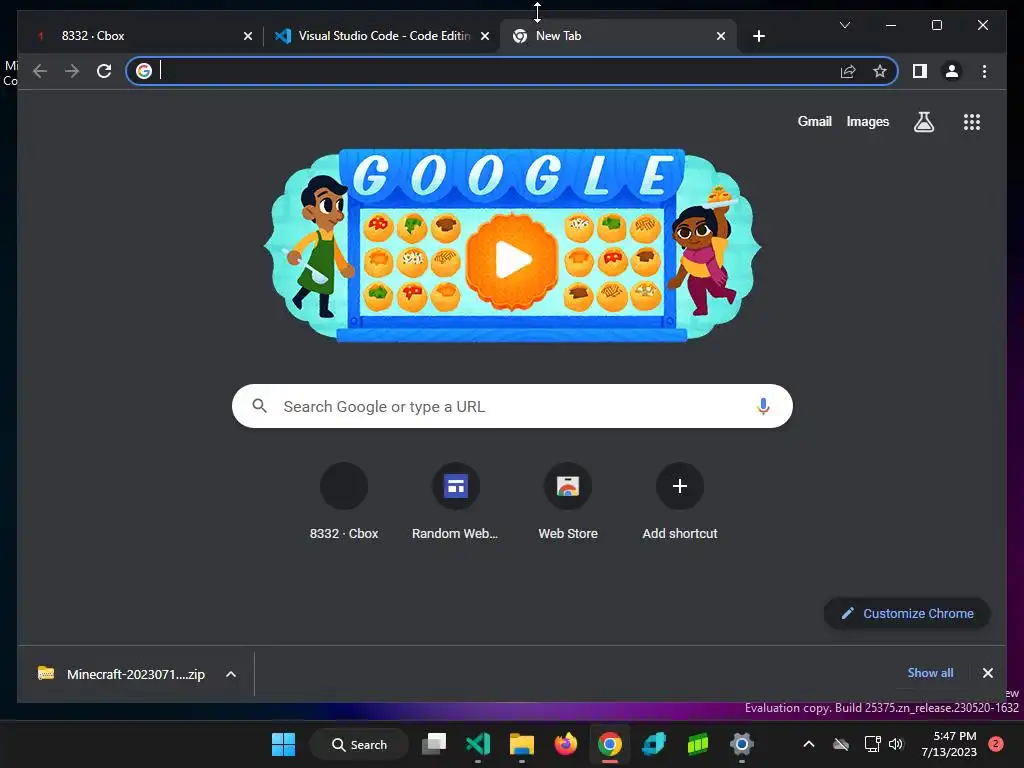Open network status tray icon

[x=872, y=744]
